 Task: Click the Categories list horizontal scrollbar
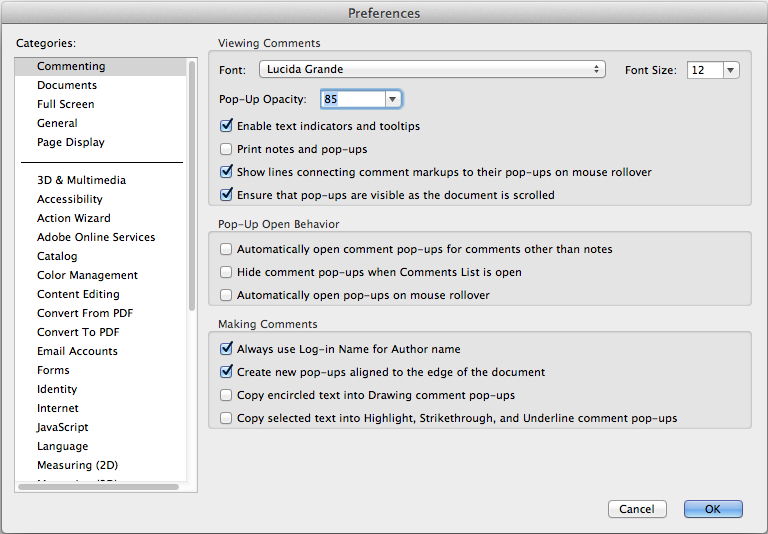(x=98, y=487)
